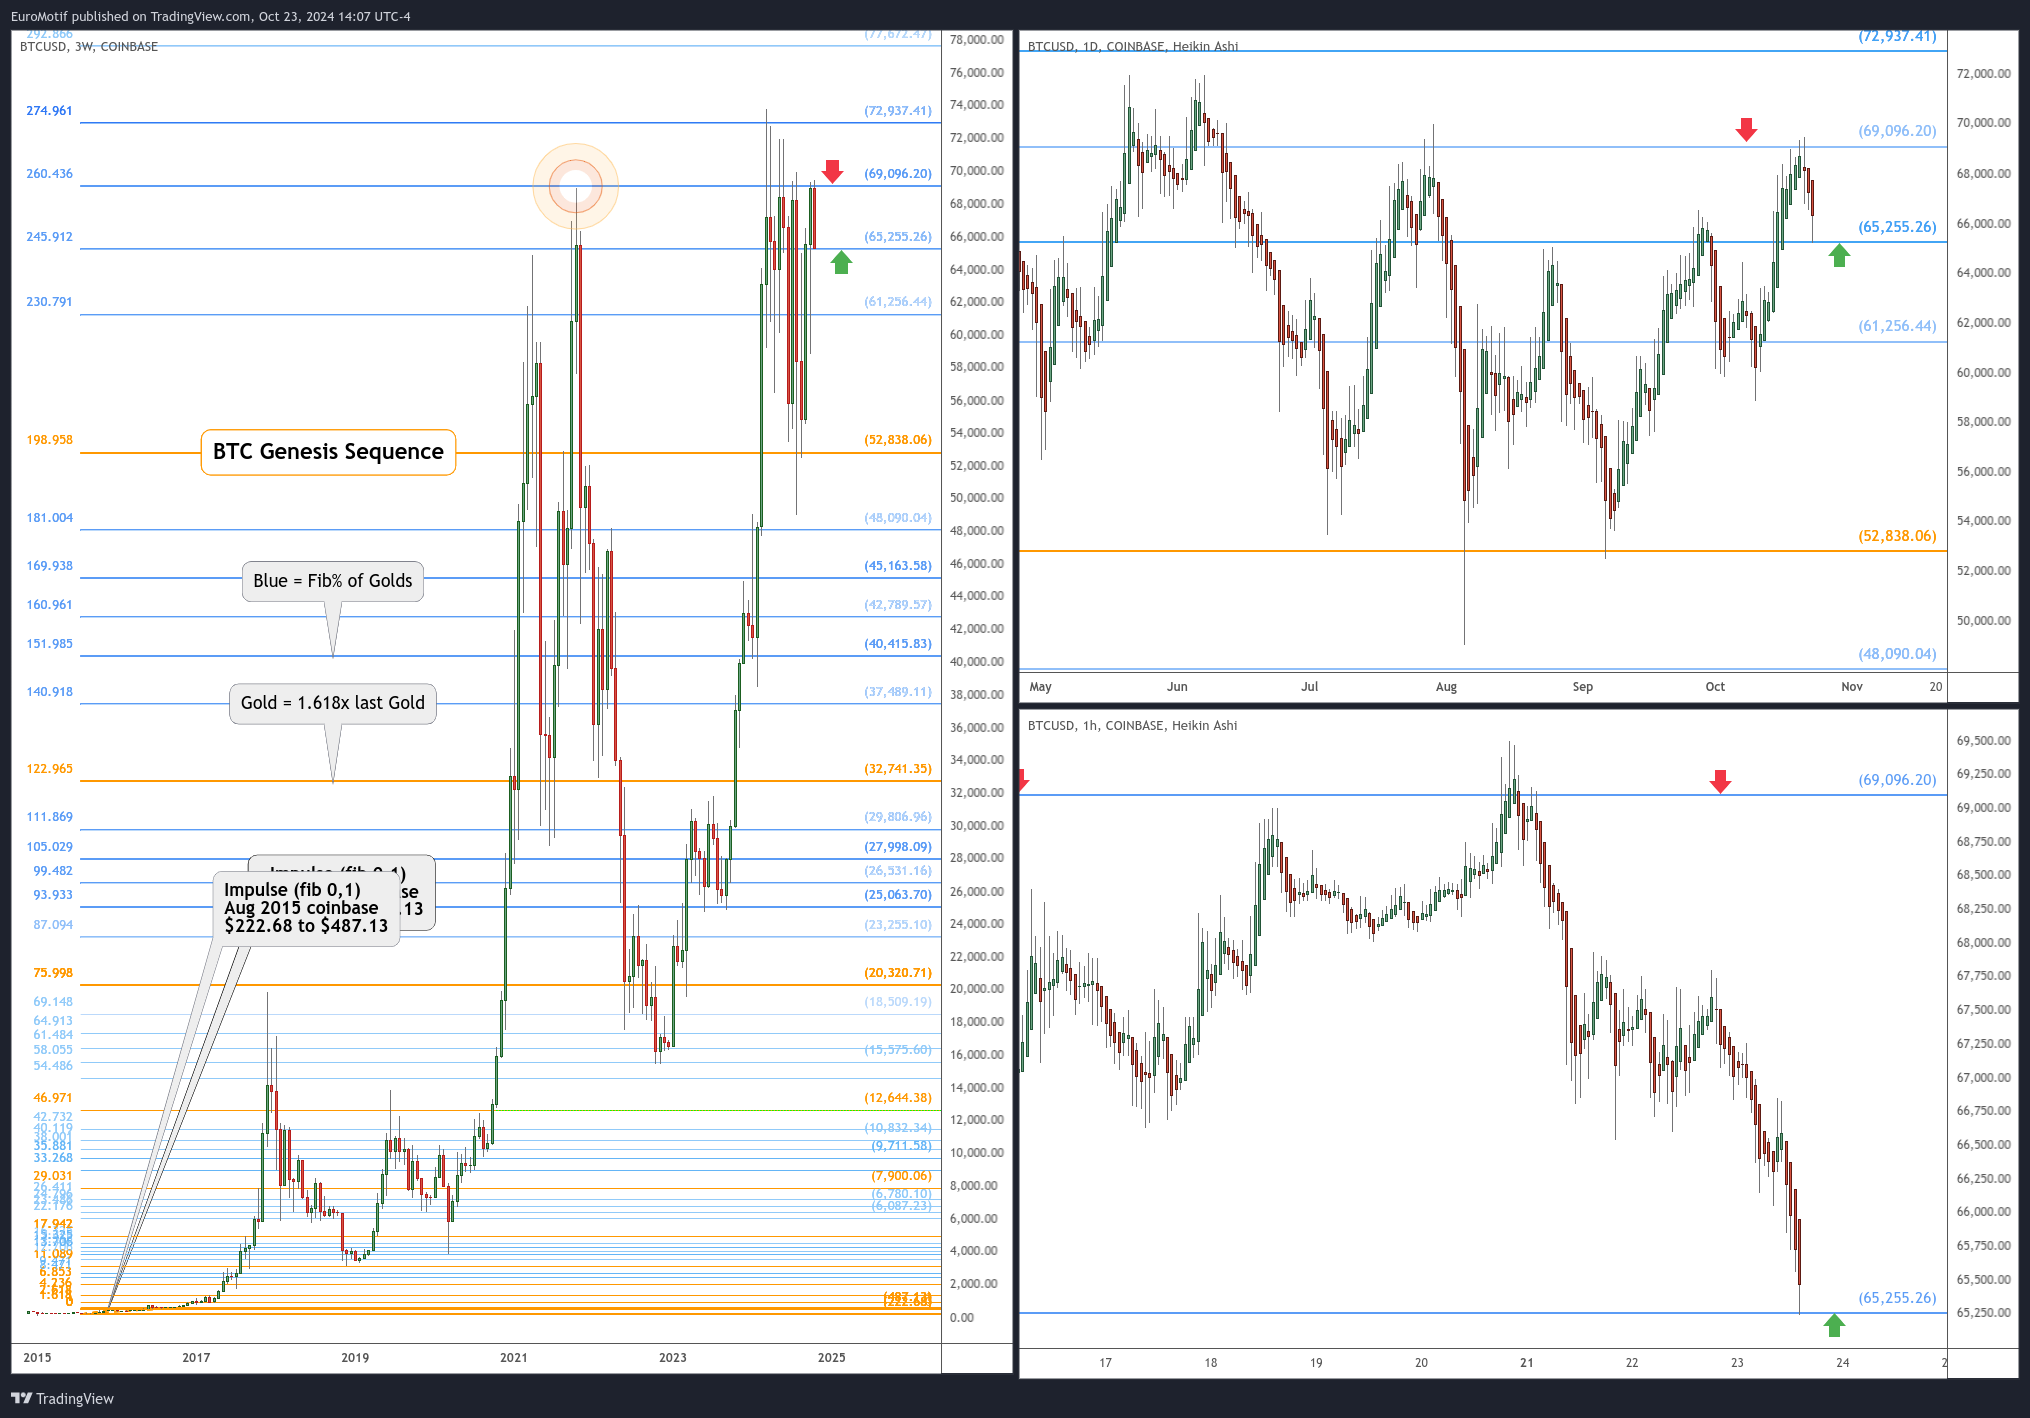This screenshot has width=2030, height=1418.
Task: Click the 245.912 fib level label
Action: point(49,237)
